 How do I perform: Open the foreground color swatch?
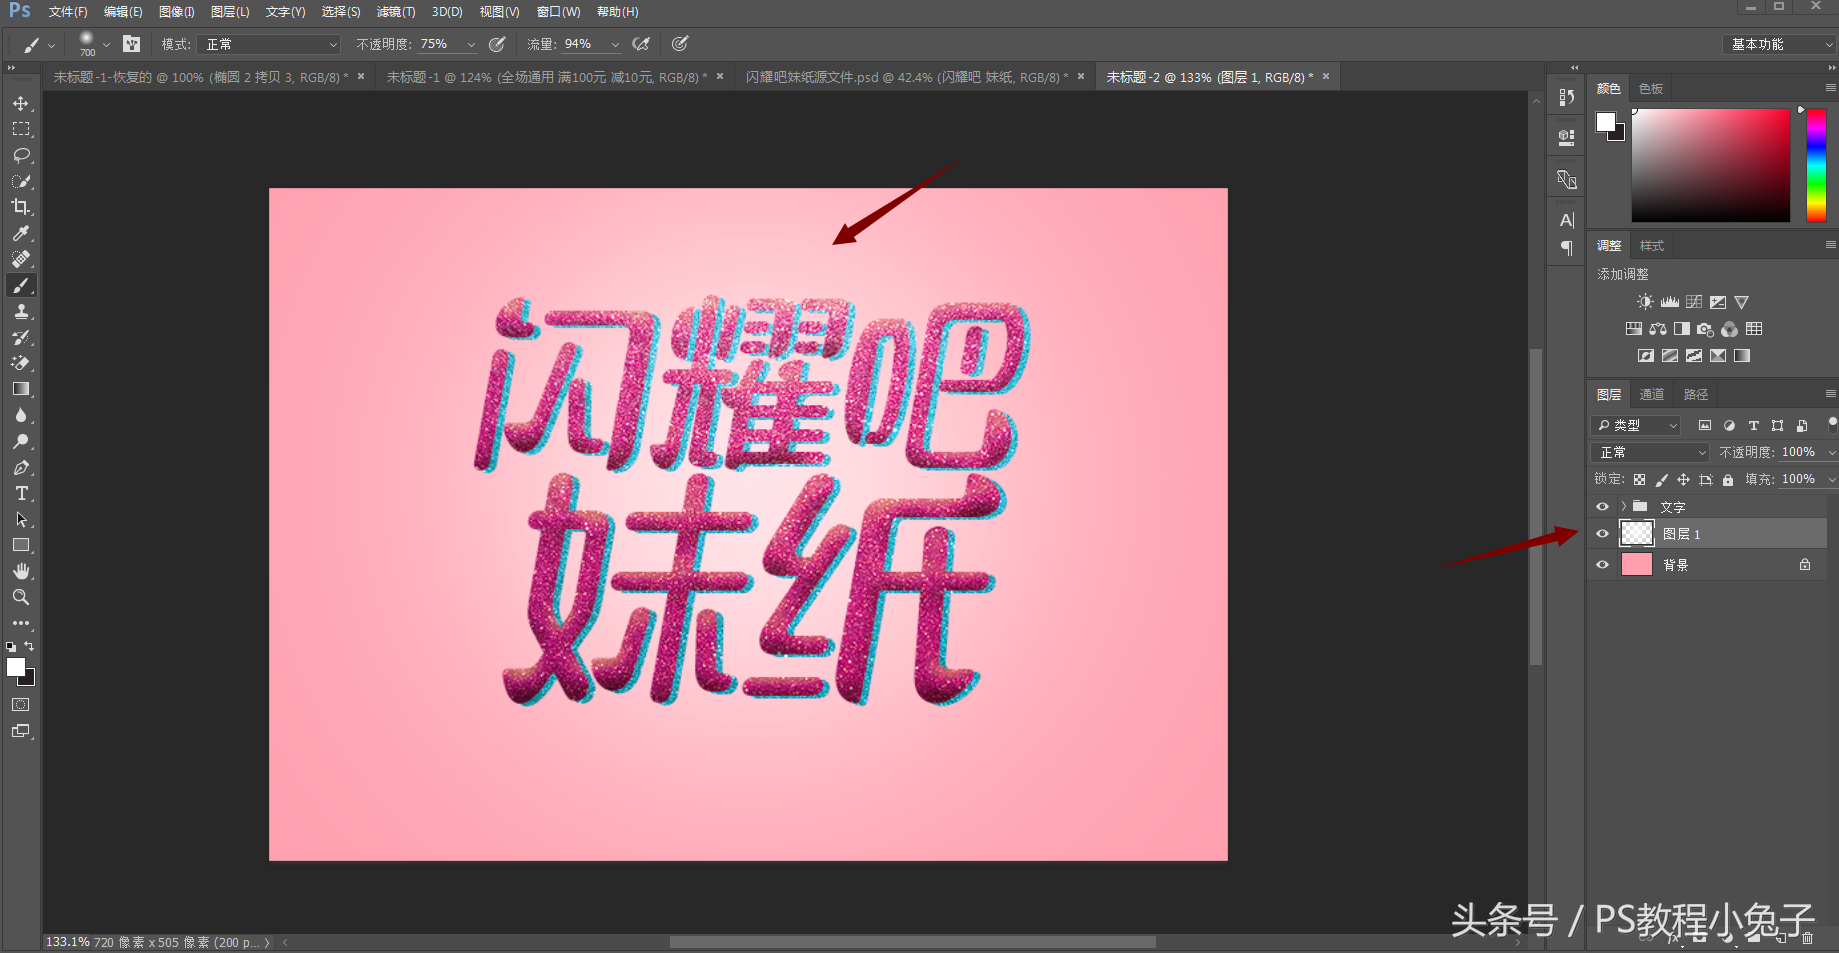click(x=16, y=668)
